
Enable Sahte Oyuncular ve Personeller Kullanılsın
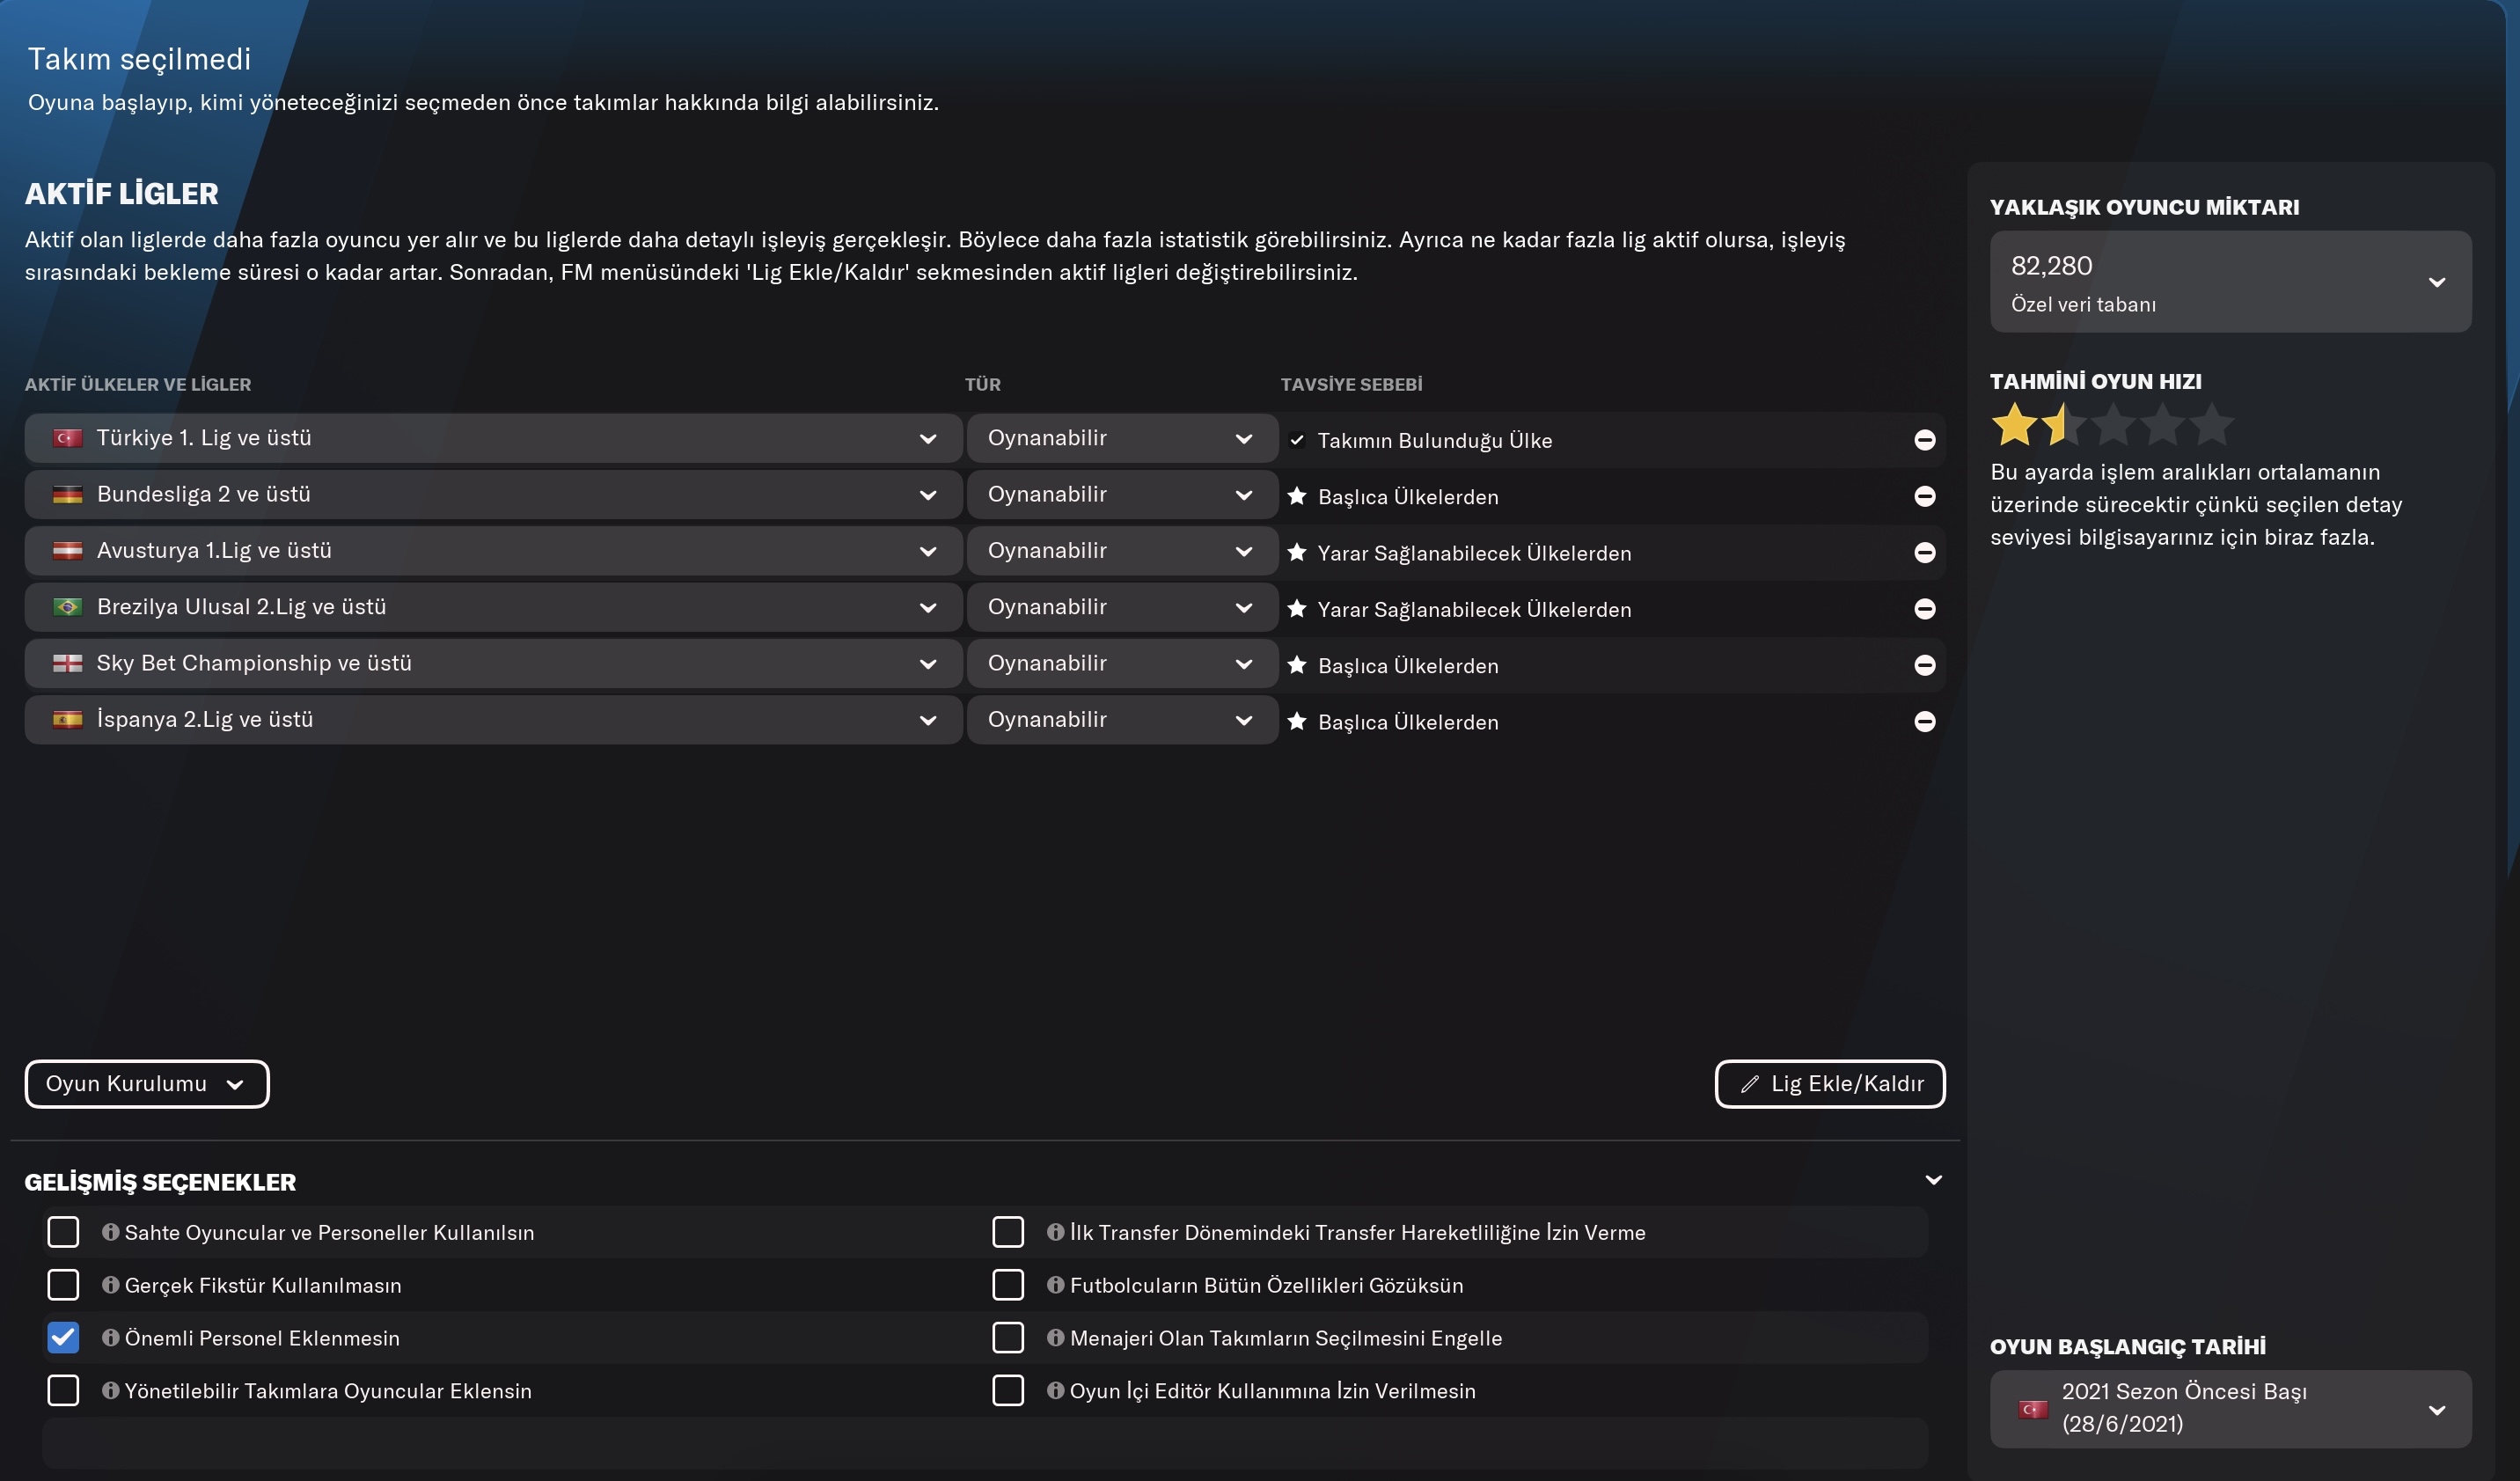63,1232
